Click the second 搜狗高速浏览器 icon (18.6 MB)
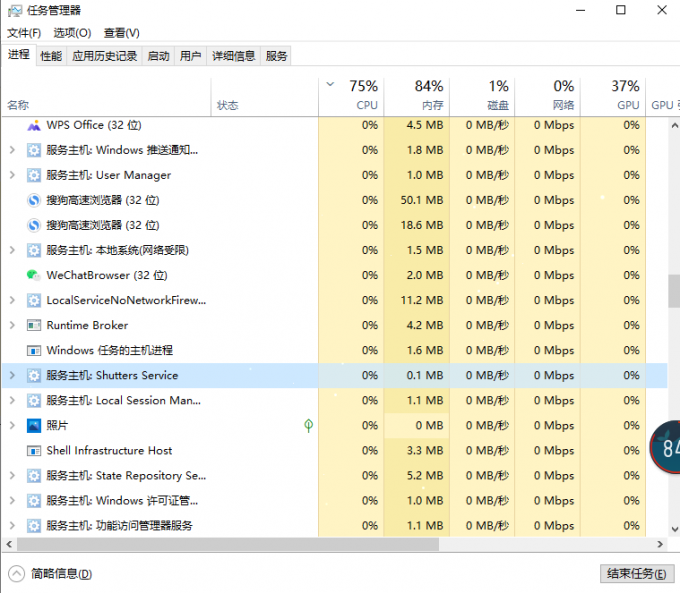Image resolution: width=680 pixels, height=593 pixels. pos(34,226)
